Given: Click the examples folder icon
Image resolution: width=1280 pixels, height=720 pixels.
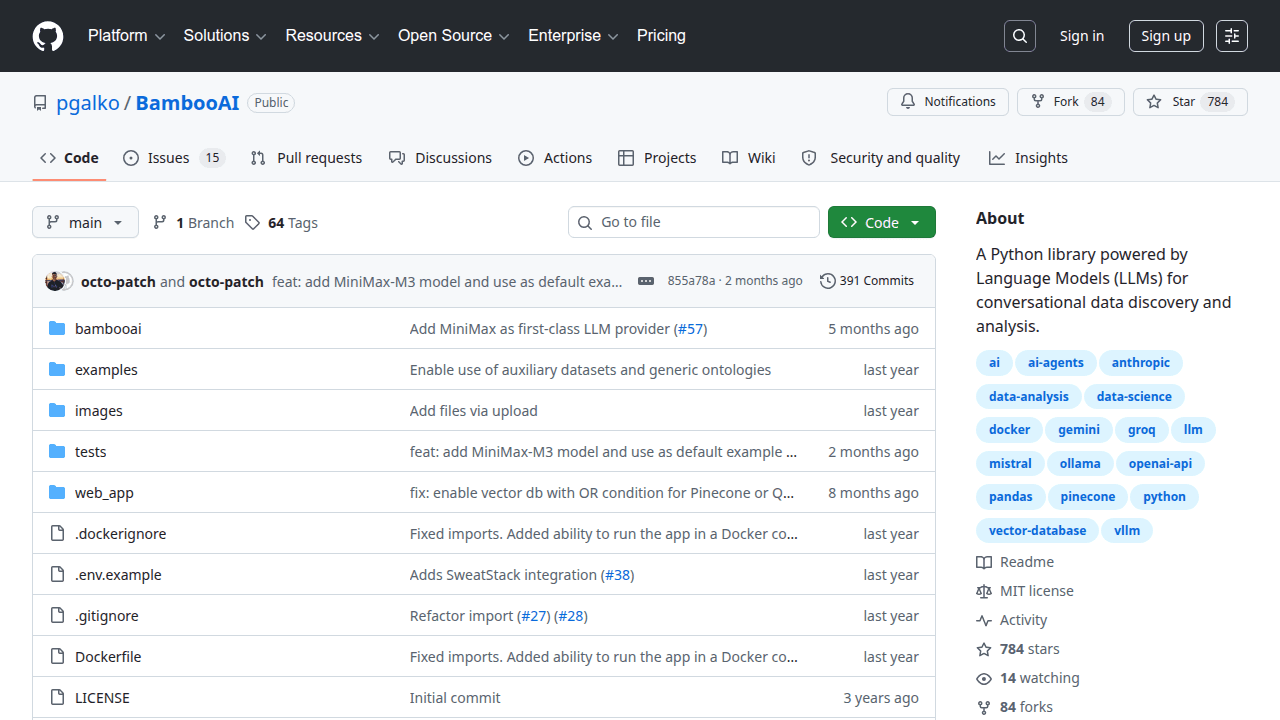Looking at the screenshot, I should 57,369.
